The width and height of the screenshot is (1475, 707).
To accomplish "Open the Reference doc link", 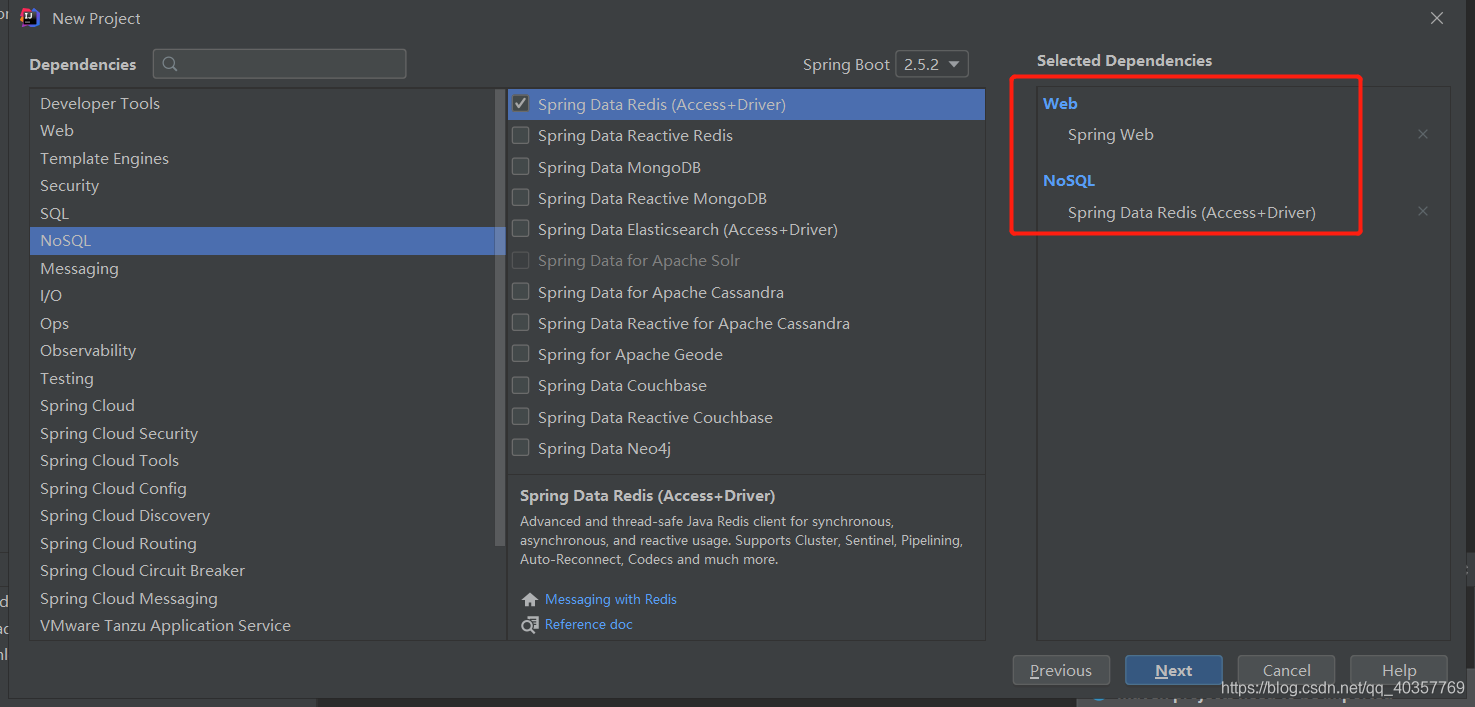I will click(x=589, y=624).
